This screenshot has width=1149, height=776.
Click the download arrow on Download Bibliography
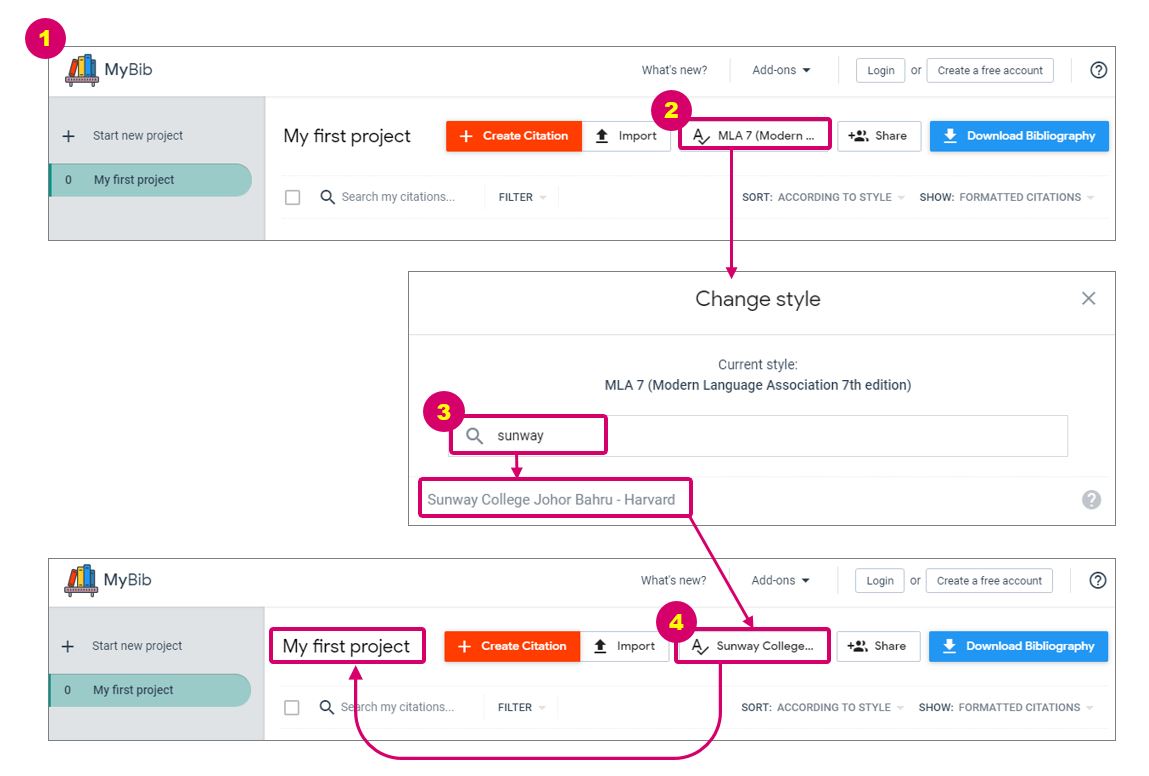(951, 135)
